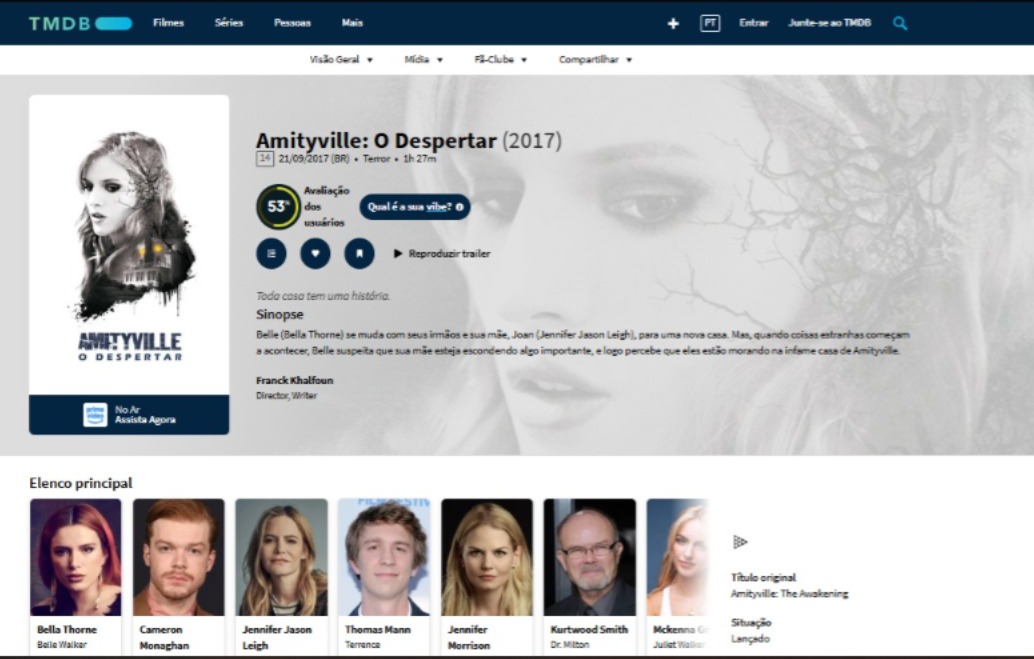Open the Compartilhar dropdown
1034x659 pixels.
click(595, 60)
